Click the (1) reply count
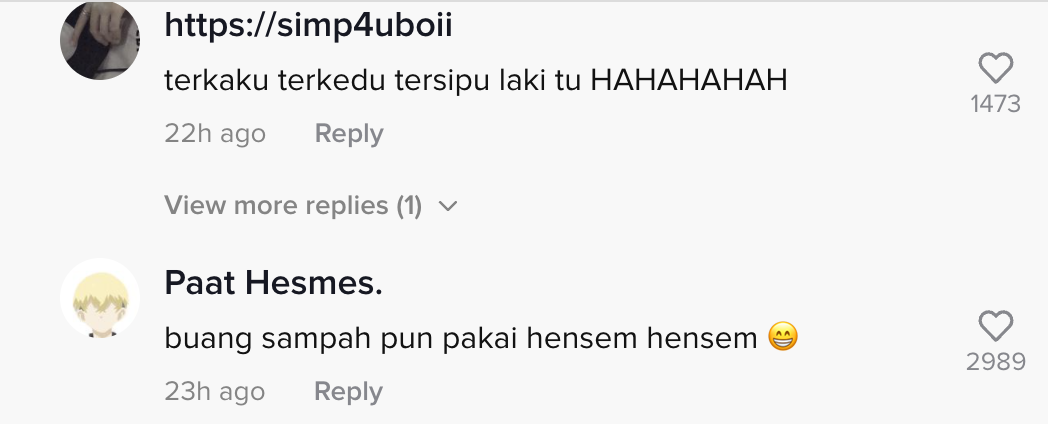The height and width of the screenshot is (424, 1048). 408,205
